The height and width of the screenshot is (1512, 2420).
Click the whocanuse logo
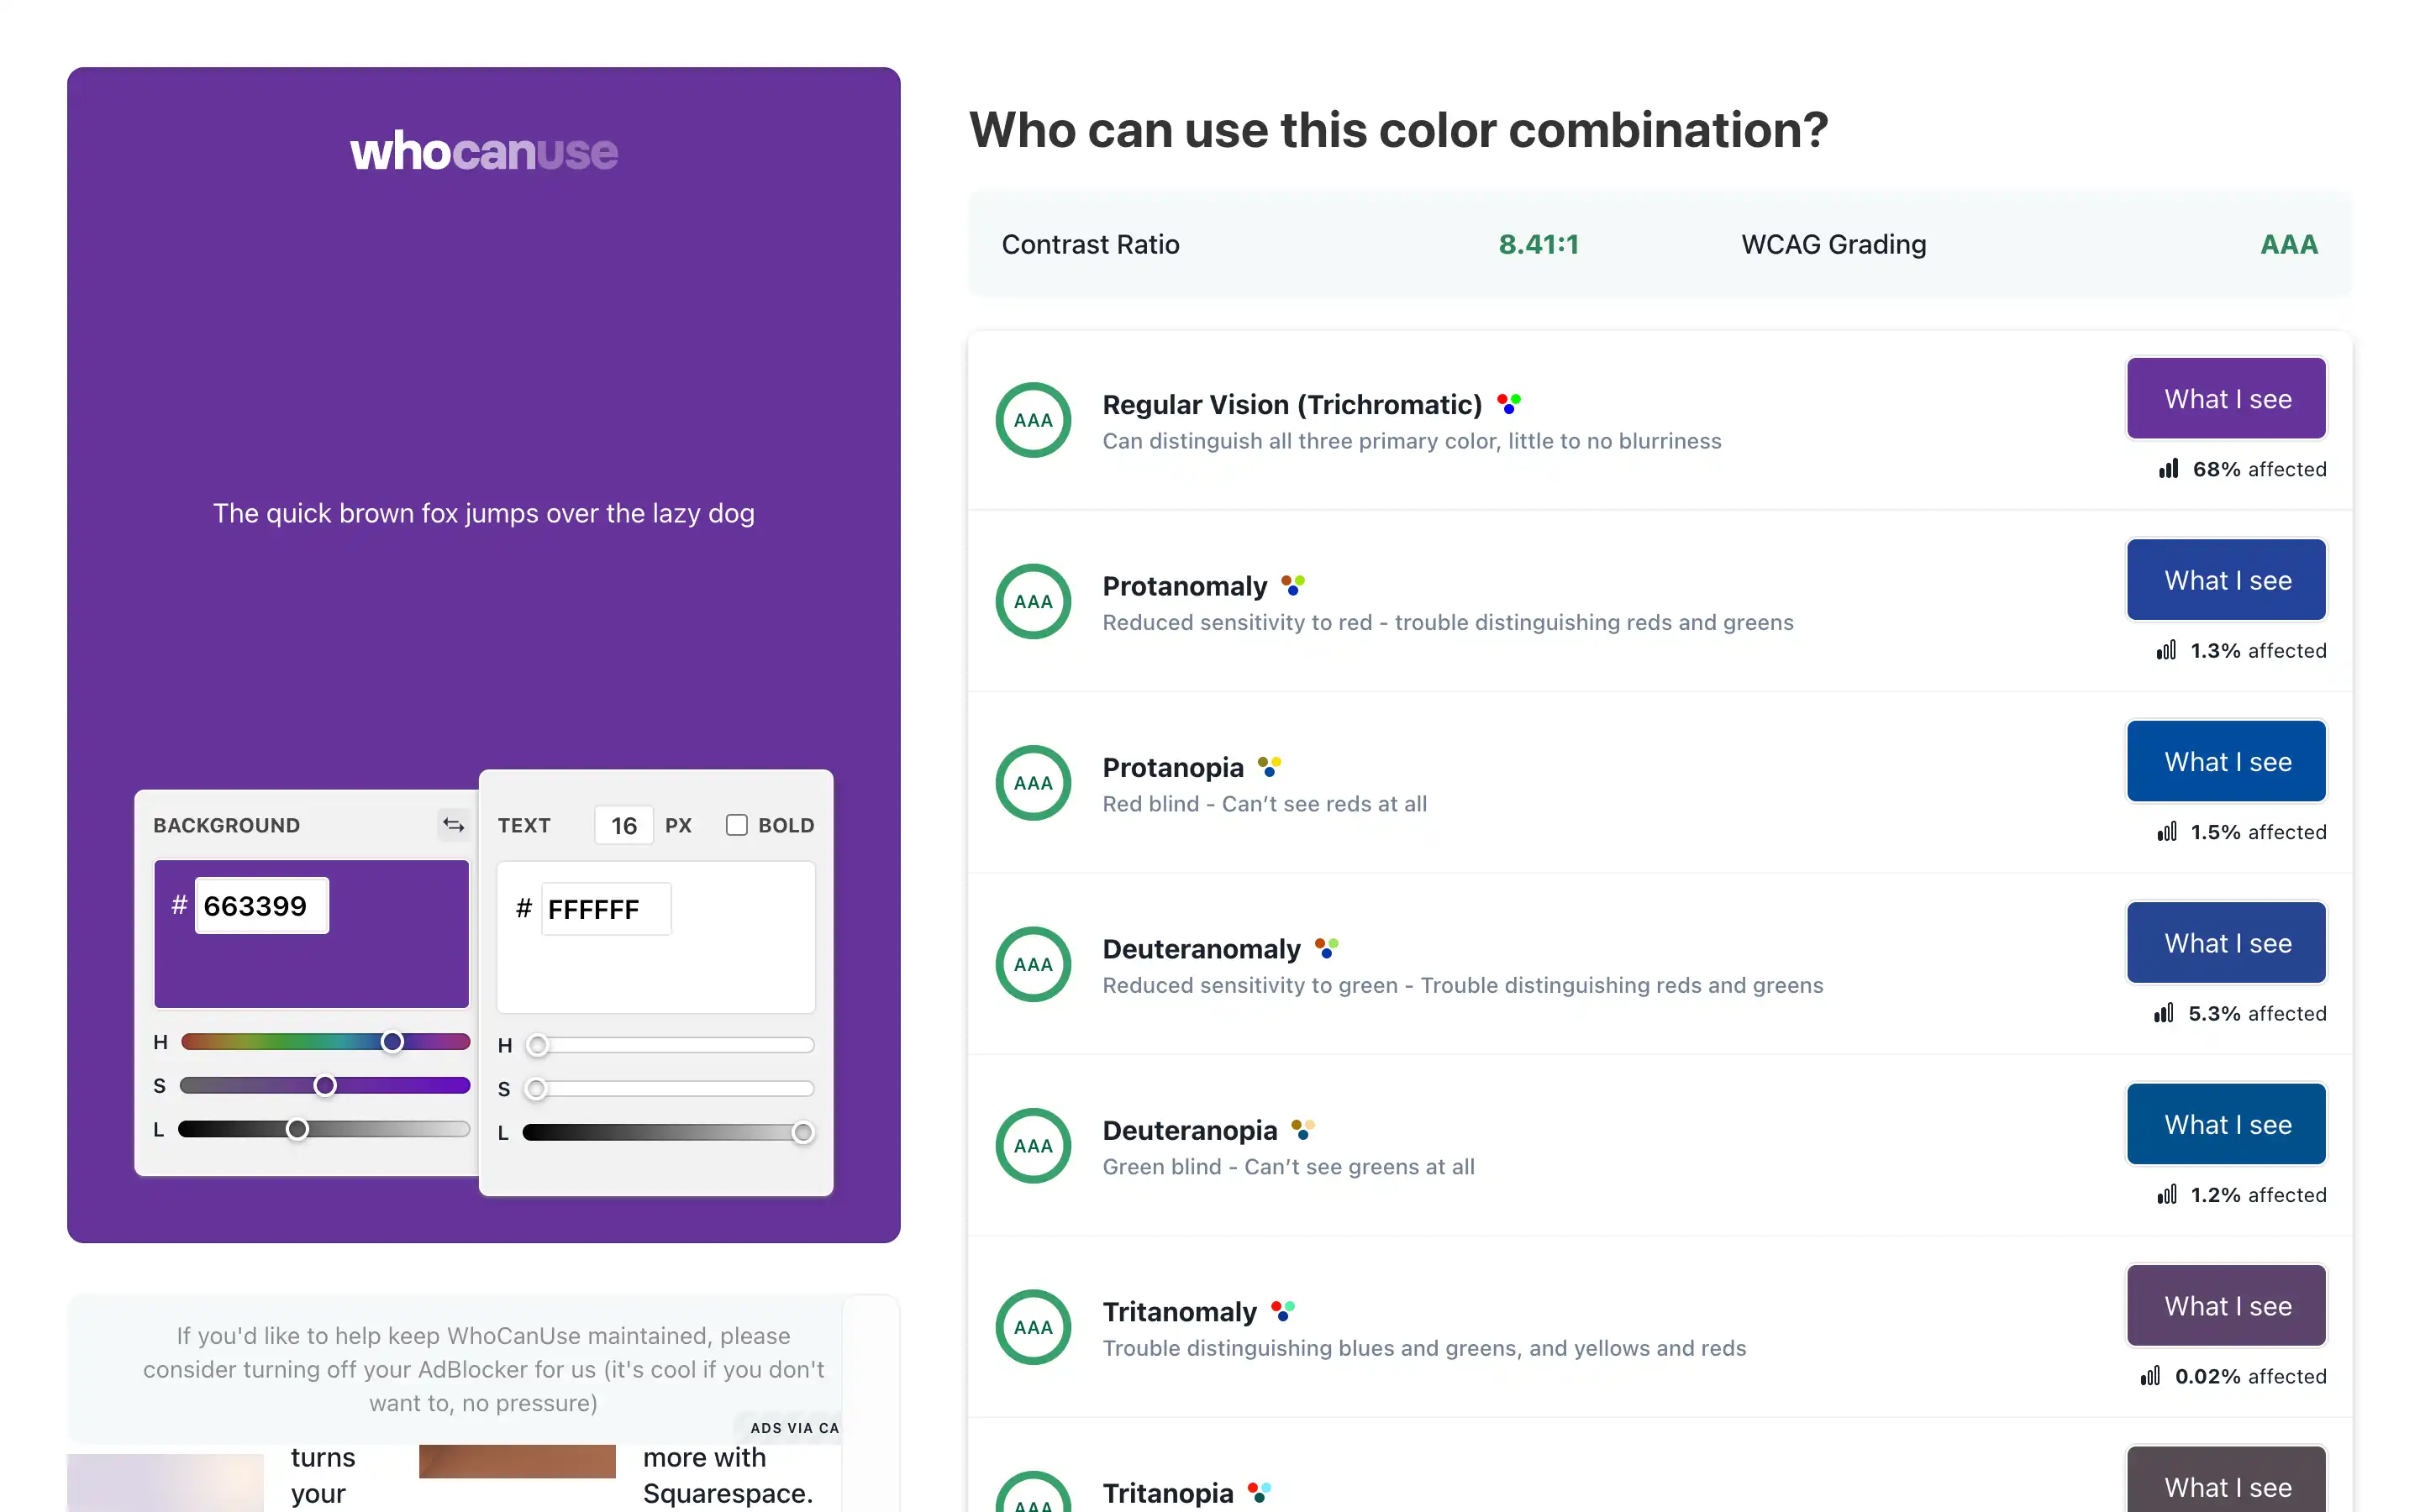click(x=484, y=152)
